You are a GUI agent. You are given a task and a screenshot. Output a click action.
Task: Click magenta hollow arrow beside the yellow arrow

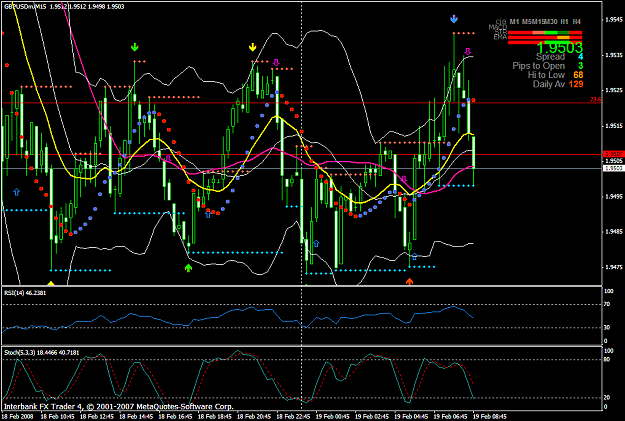pos(276,63)
